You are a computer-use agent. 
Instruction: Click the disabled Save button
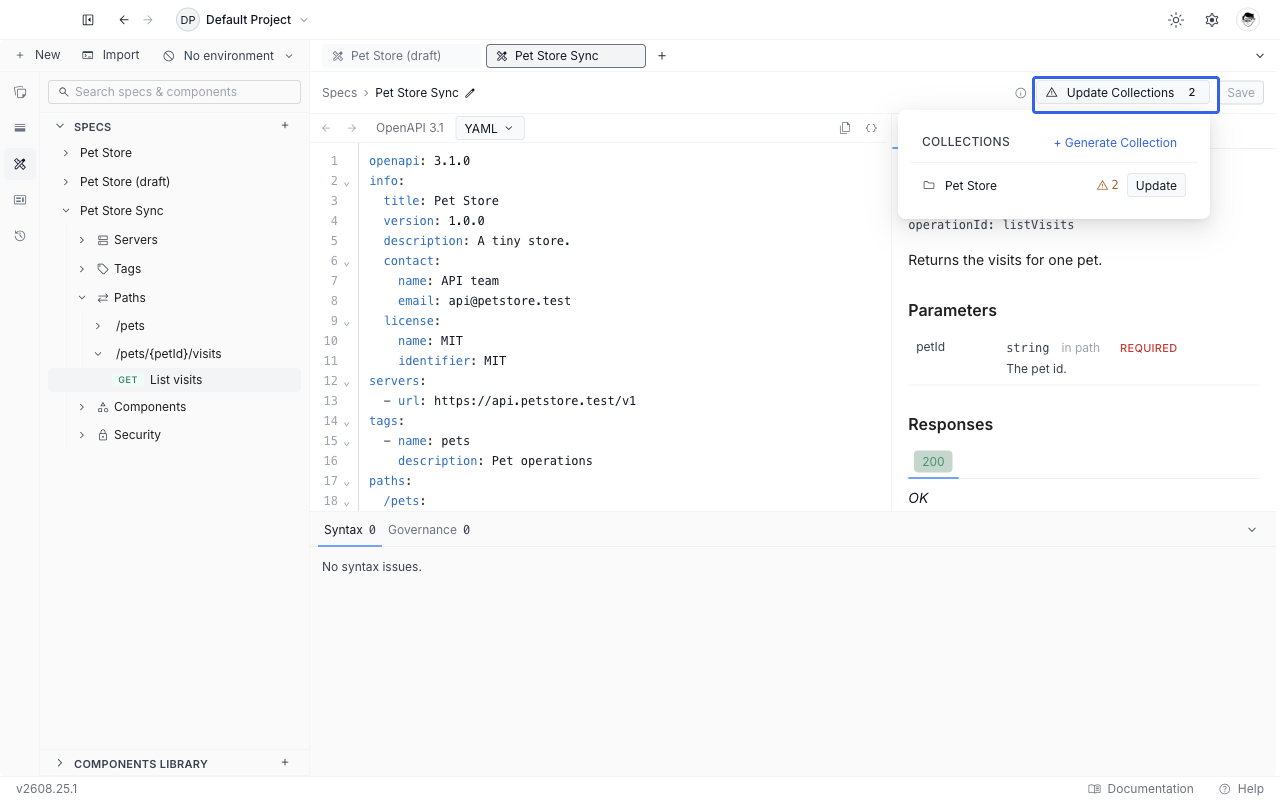click(1241, 93)
